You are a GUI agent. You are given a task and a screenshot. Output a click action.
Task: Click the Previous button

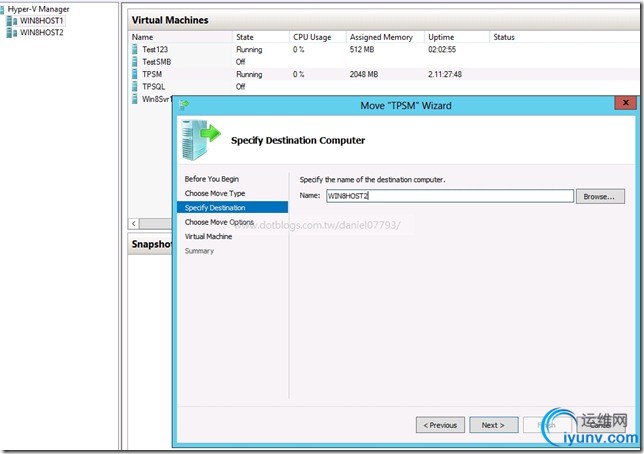pos(440,425)
